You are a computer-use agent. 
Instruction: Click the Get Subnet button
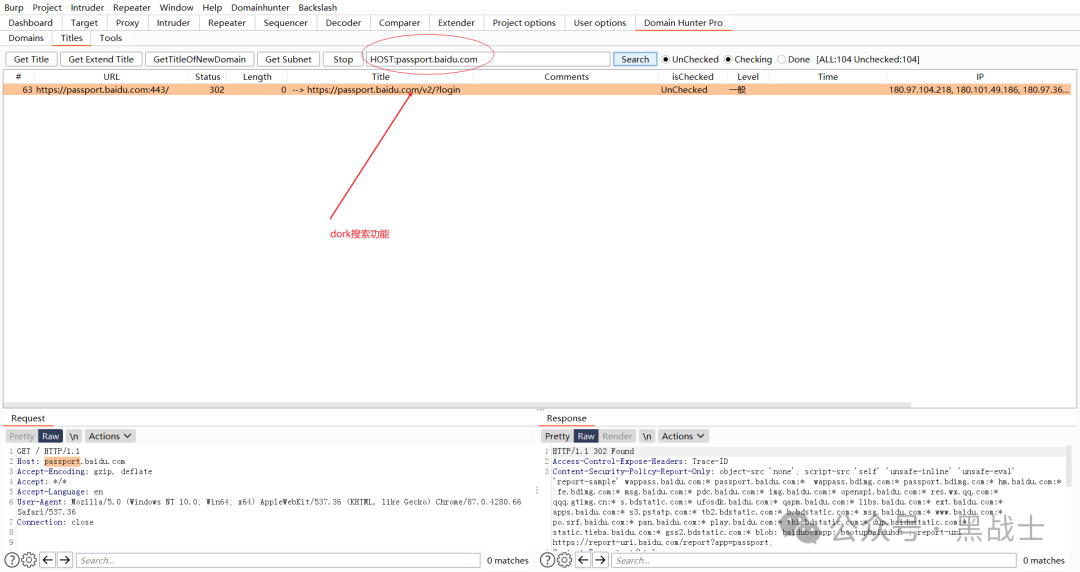click(x=289, y=59)
